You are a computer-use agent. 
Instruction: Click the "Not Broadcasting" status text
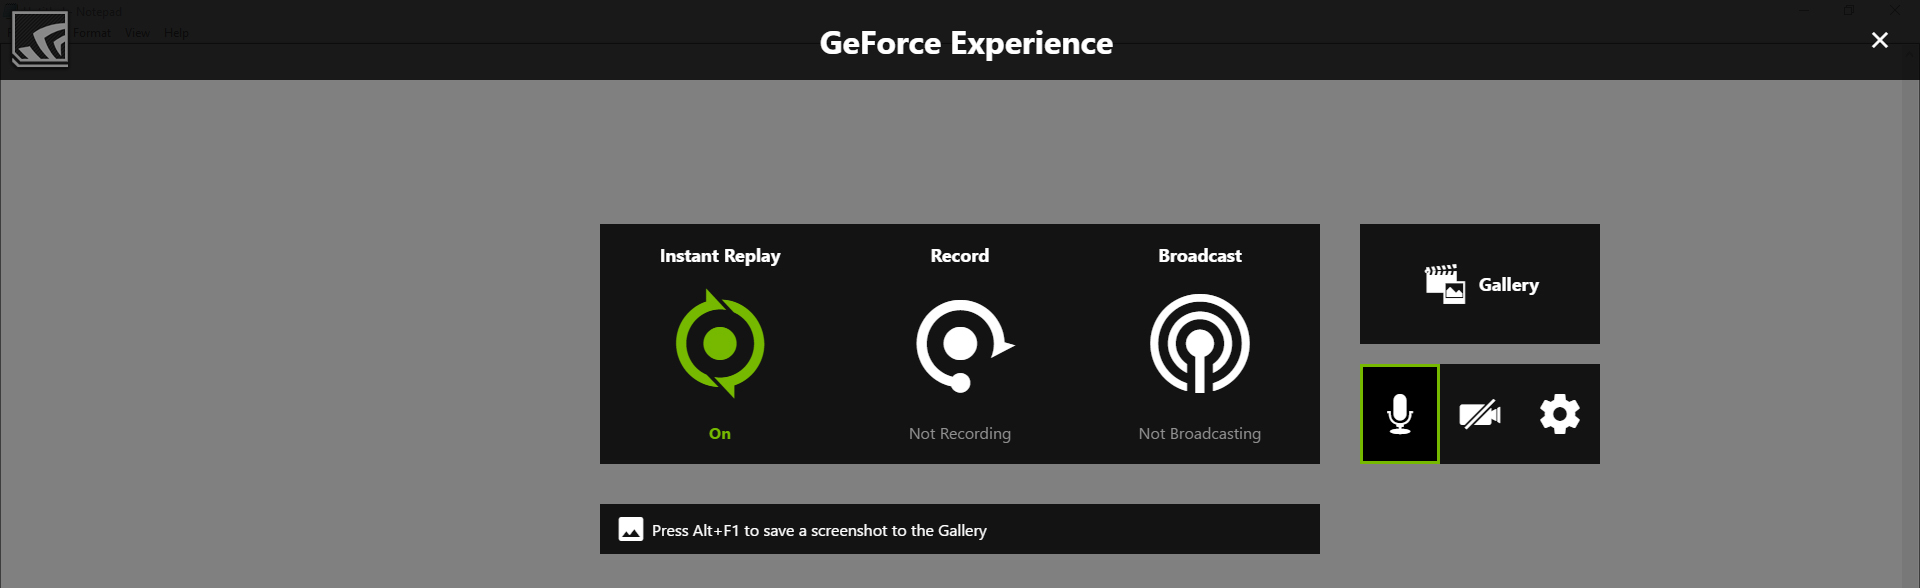(1200, 433)
